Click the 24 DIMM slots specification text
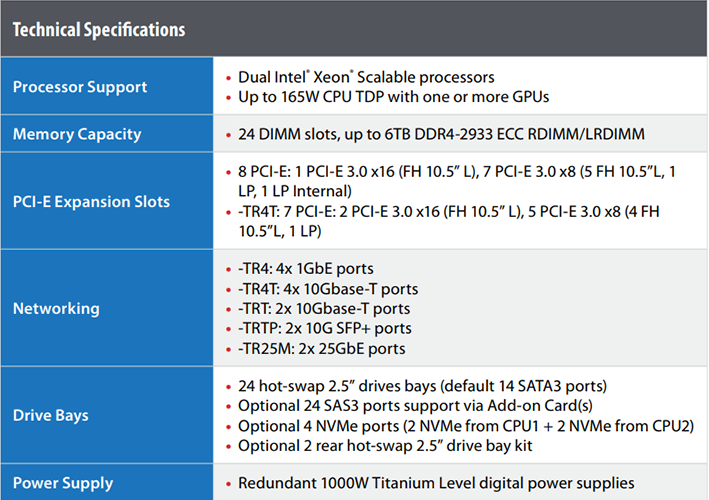709x500 pixels. click(x=441, y=134)
